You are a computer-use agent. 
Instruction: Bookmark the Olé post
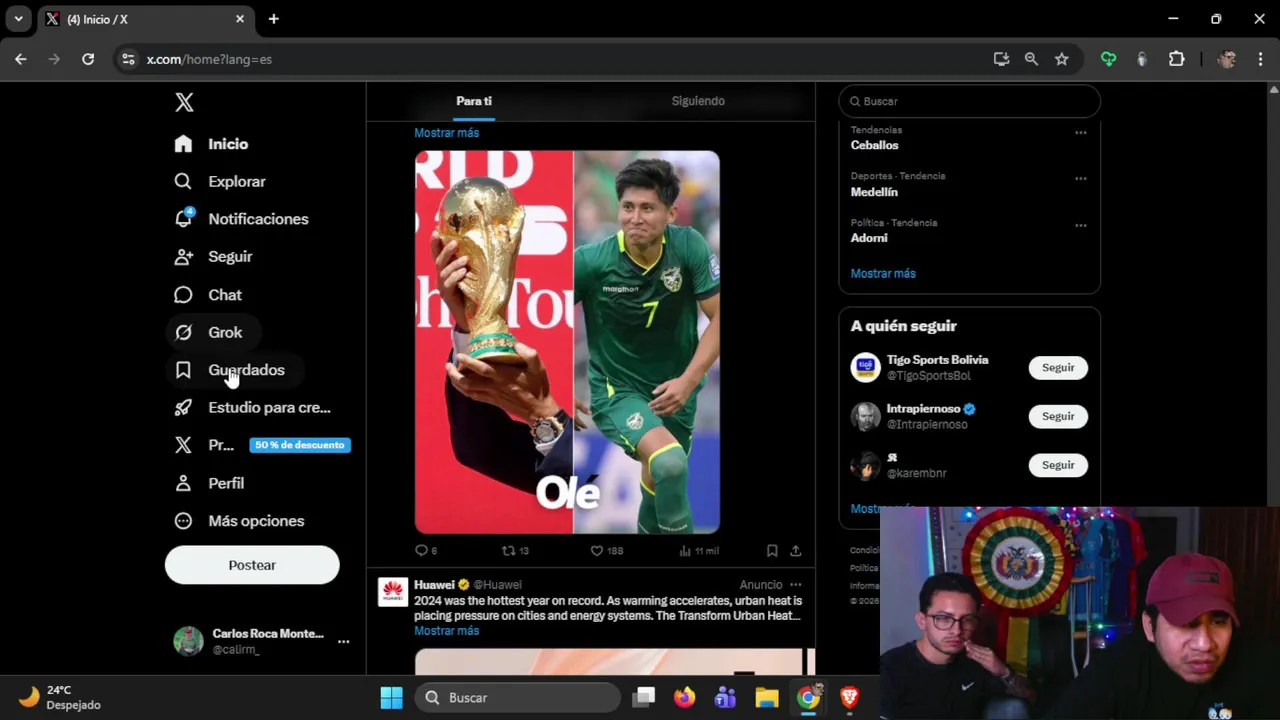tap(772, 551)
